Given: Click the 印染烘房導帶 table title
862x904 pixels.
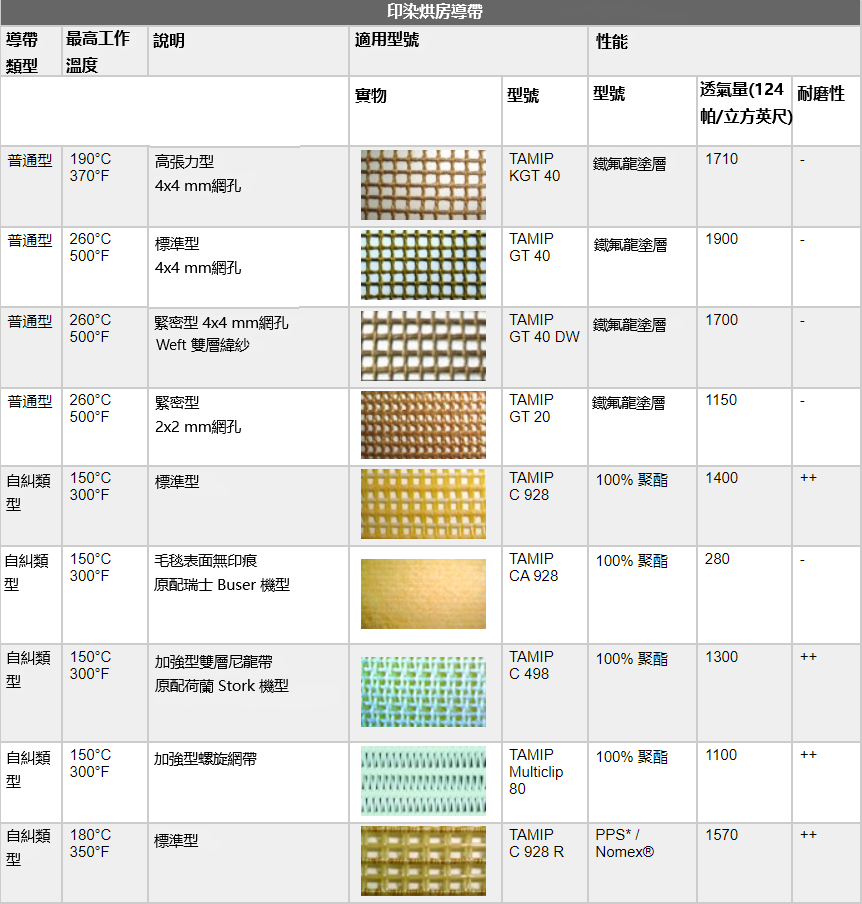Looking at the screenshot, I should [x=435, y=12].
